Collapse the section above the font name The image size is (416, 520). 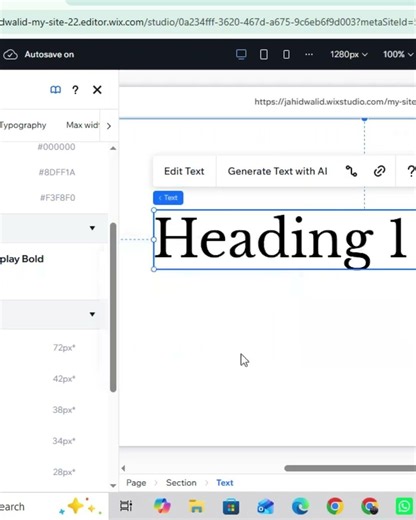(92, 228)
